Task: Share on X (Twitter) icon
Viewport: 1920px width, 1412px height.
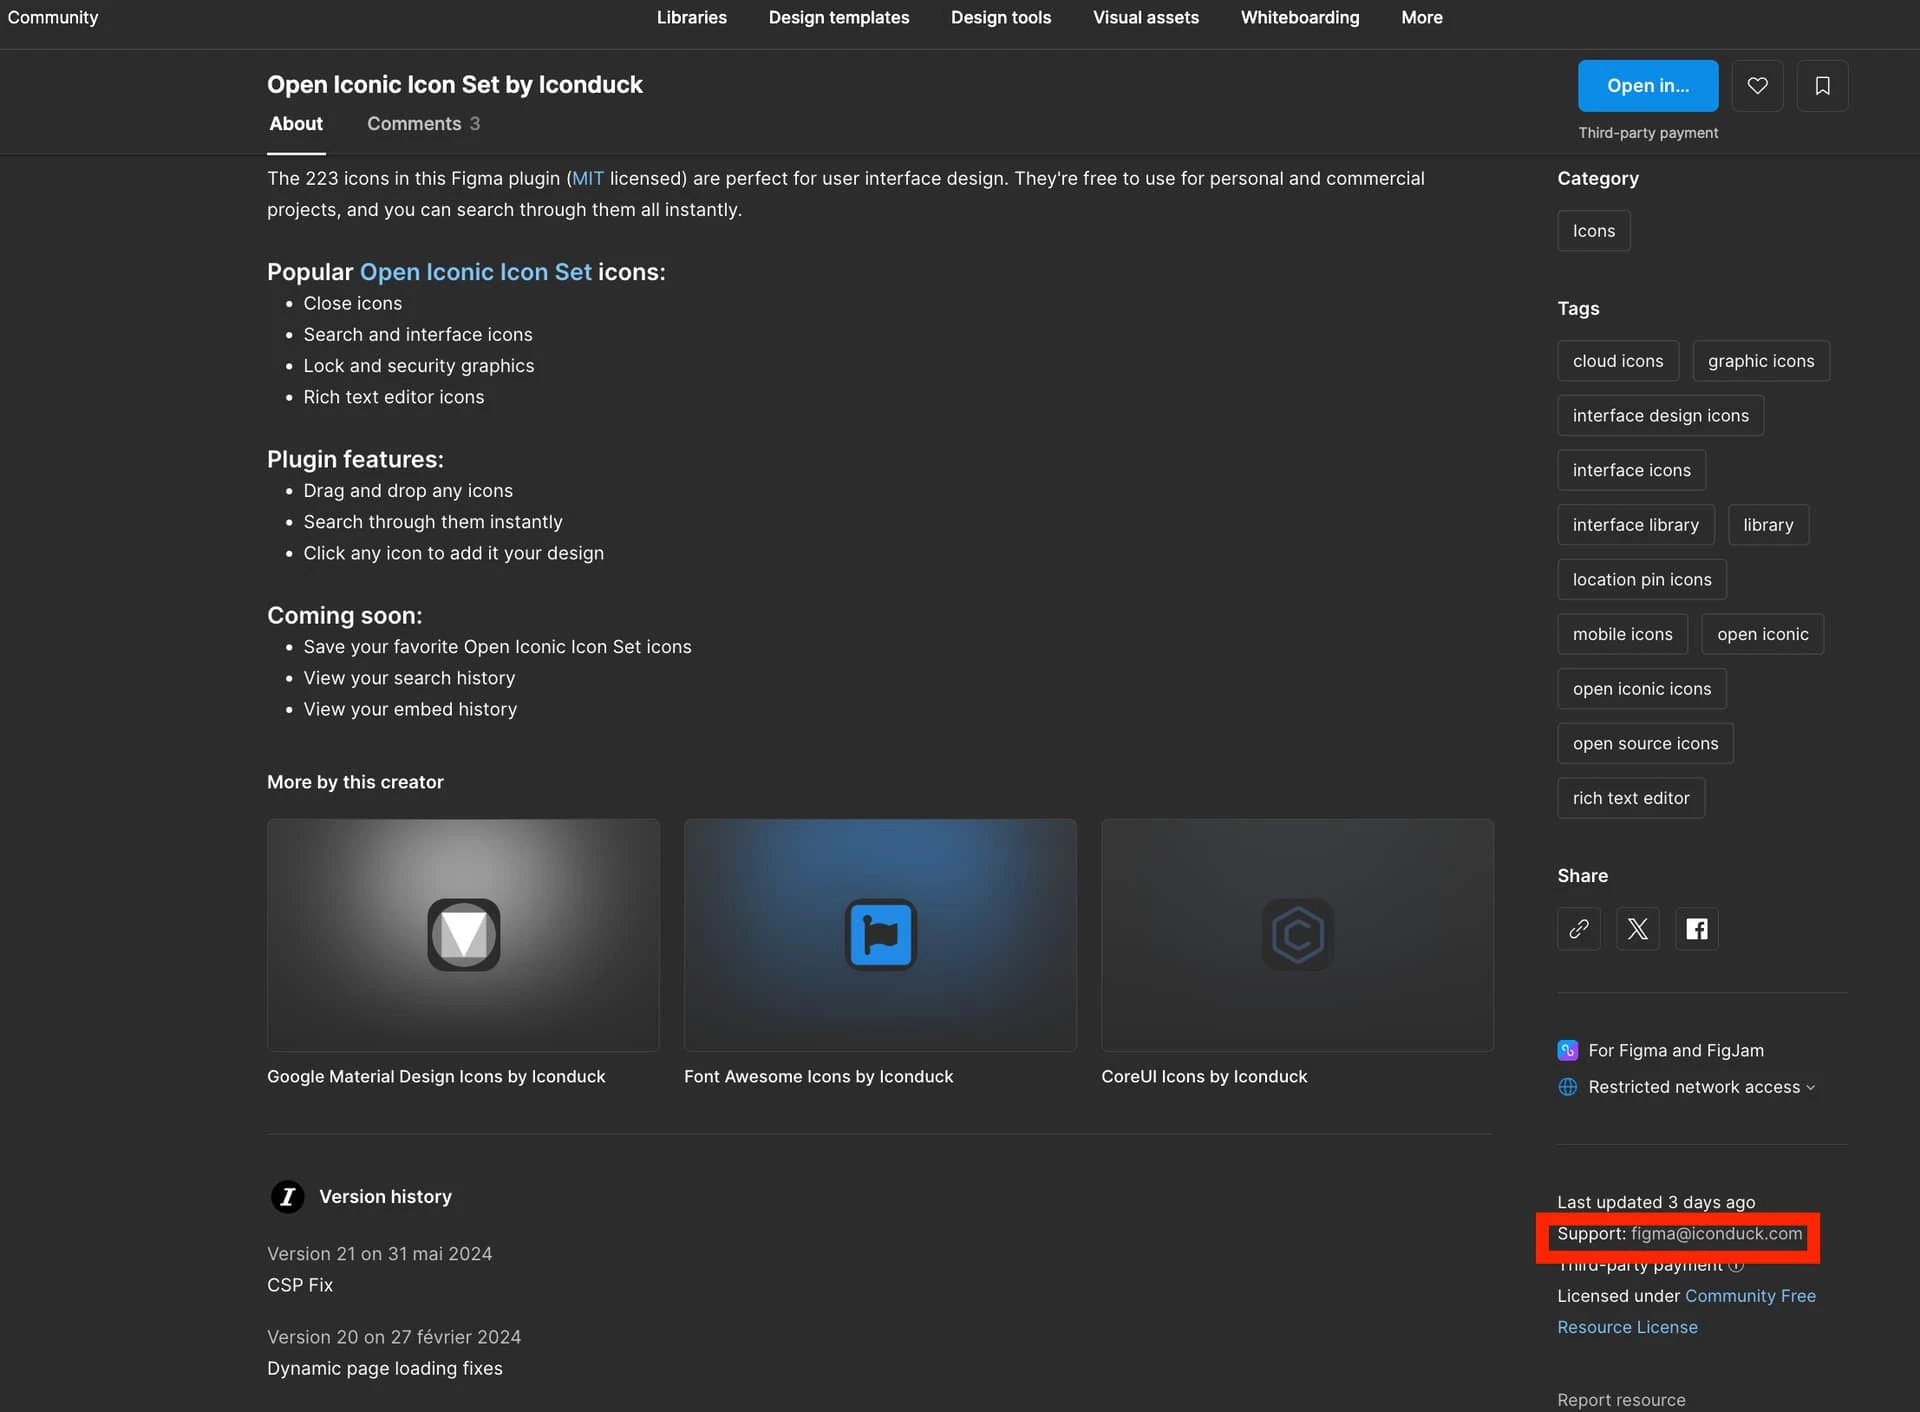Action: pyautogui.click(x=1638, y=929)
